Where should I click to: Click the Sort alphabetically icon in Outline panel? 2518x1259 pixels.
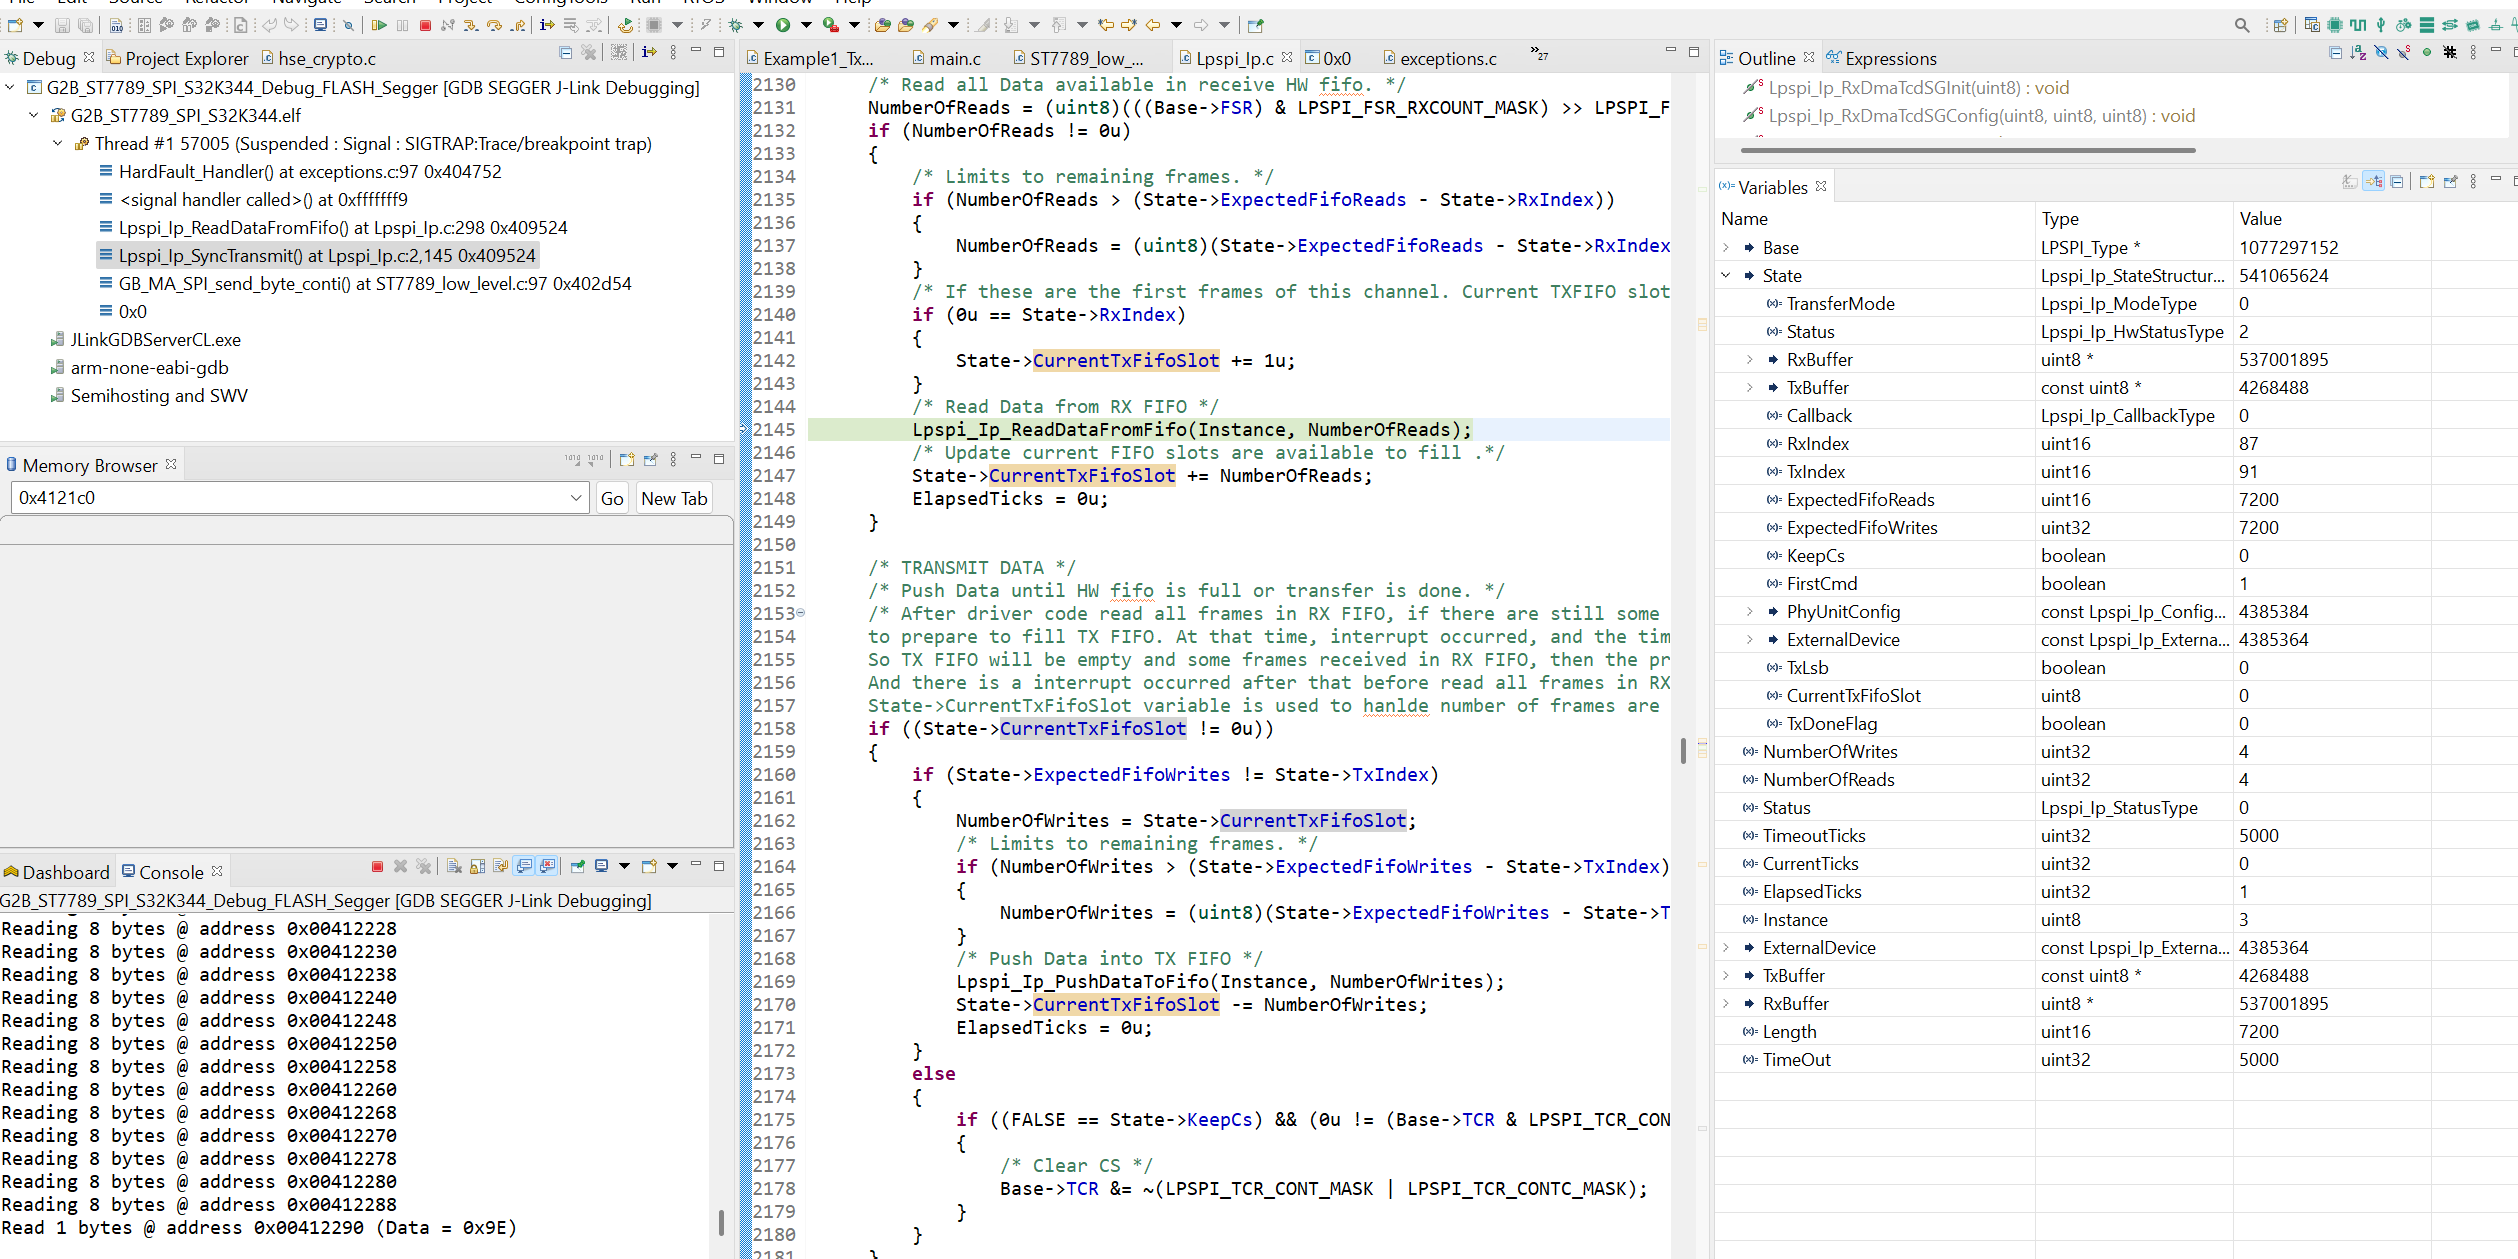[2357, 52]
